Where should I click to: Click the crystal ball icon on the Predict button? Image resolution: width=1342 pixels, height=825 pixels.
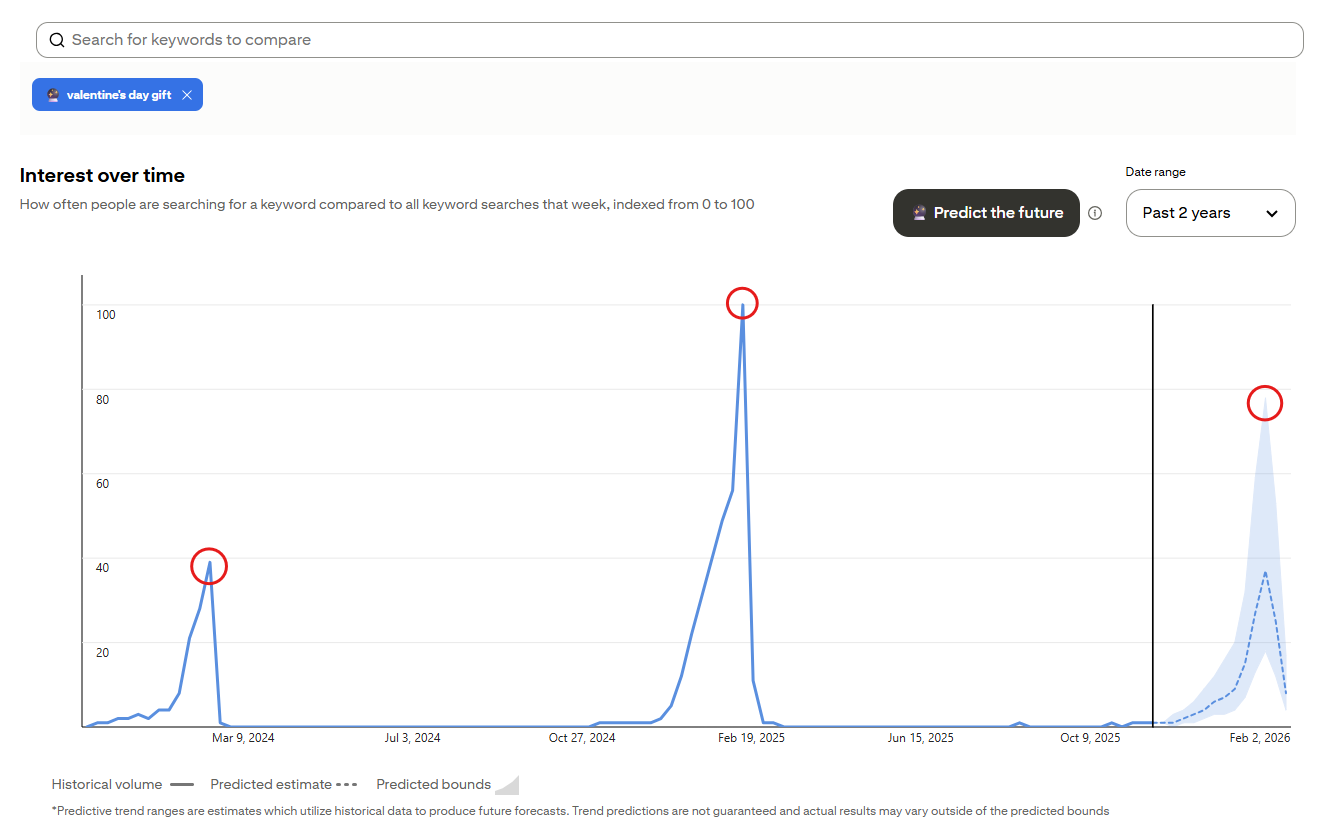point(919,213)
